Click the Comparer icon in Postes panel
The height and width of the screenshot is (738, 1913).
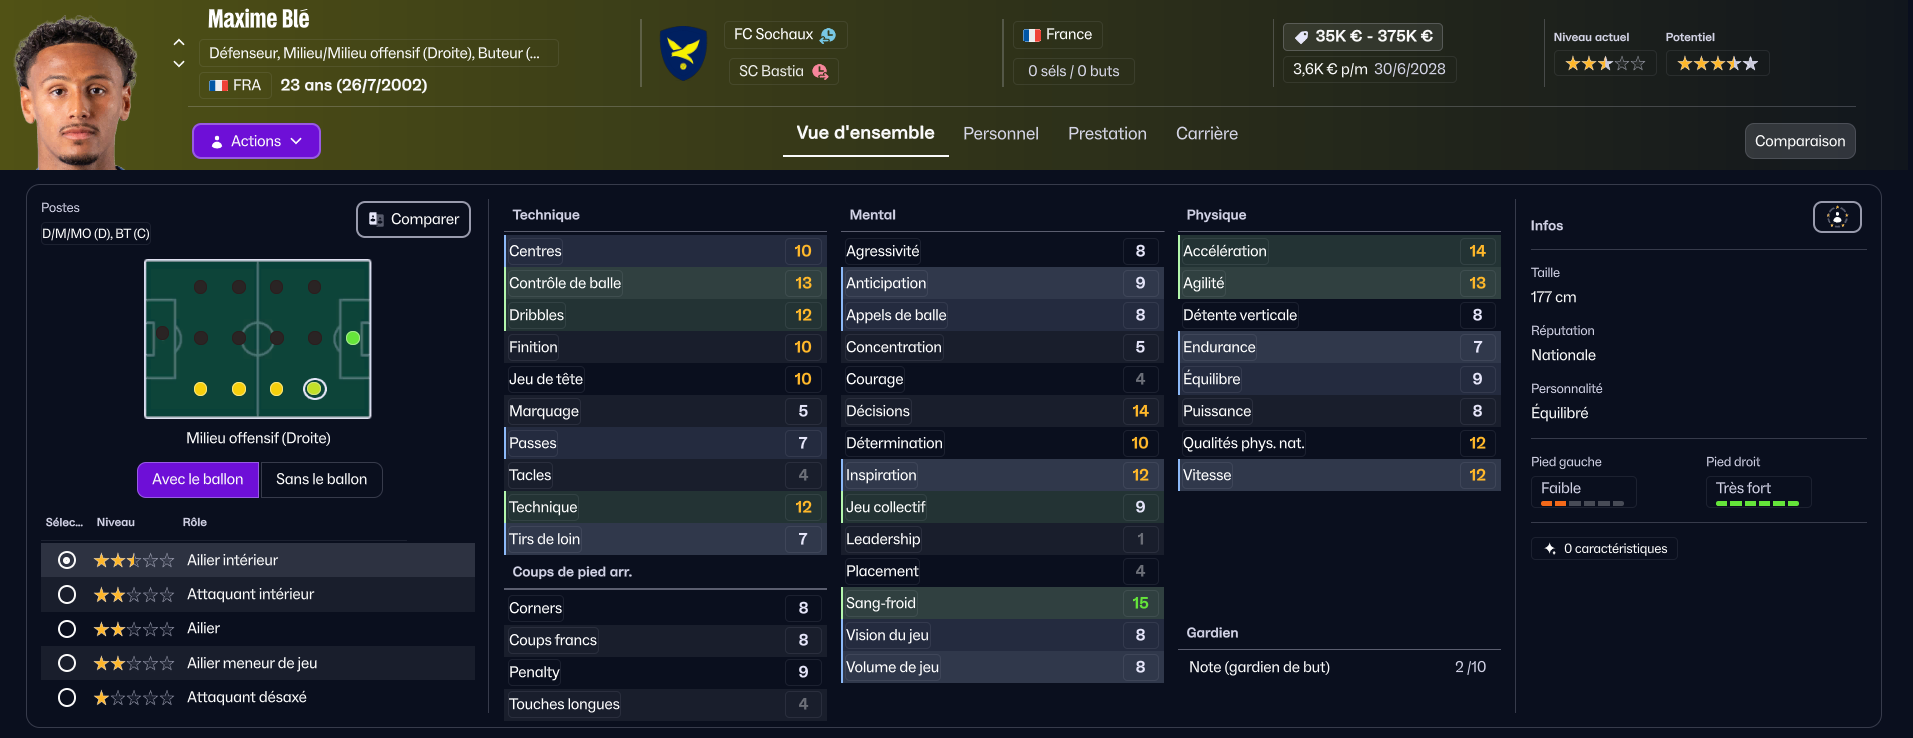pos(376,219)
